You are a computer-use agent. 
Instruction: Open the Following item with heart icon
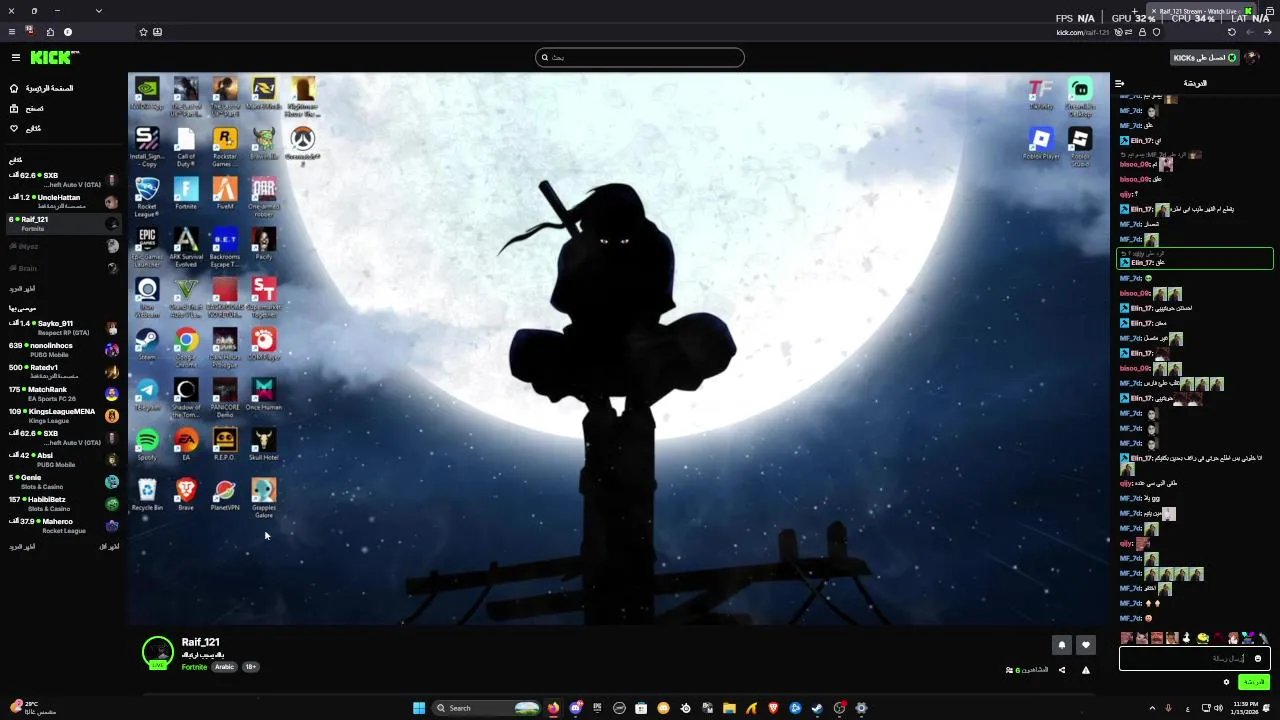27,128
